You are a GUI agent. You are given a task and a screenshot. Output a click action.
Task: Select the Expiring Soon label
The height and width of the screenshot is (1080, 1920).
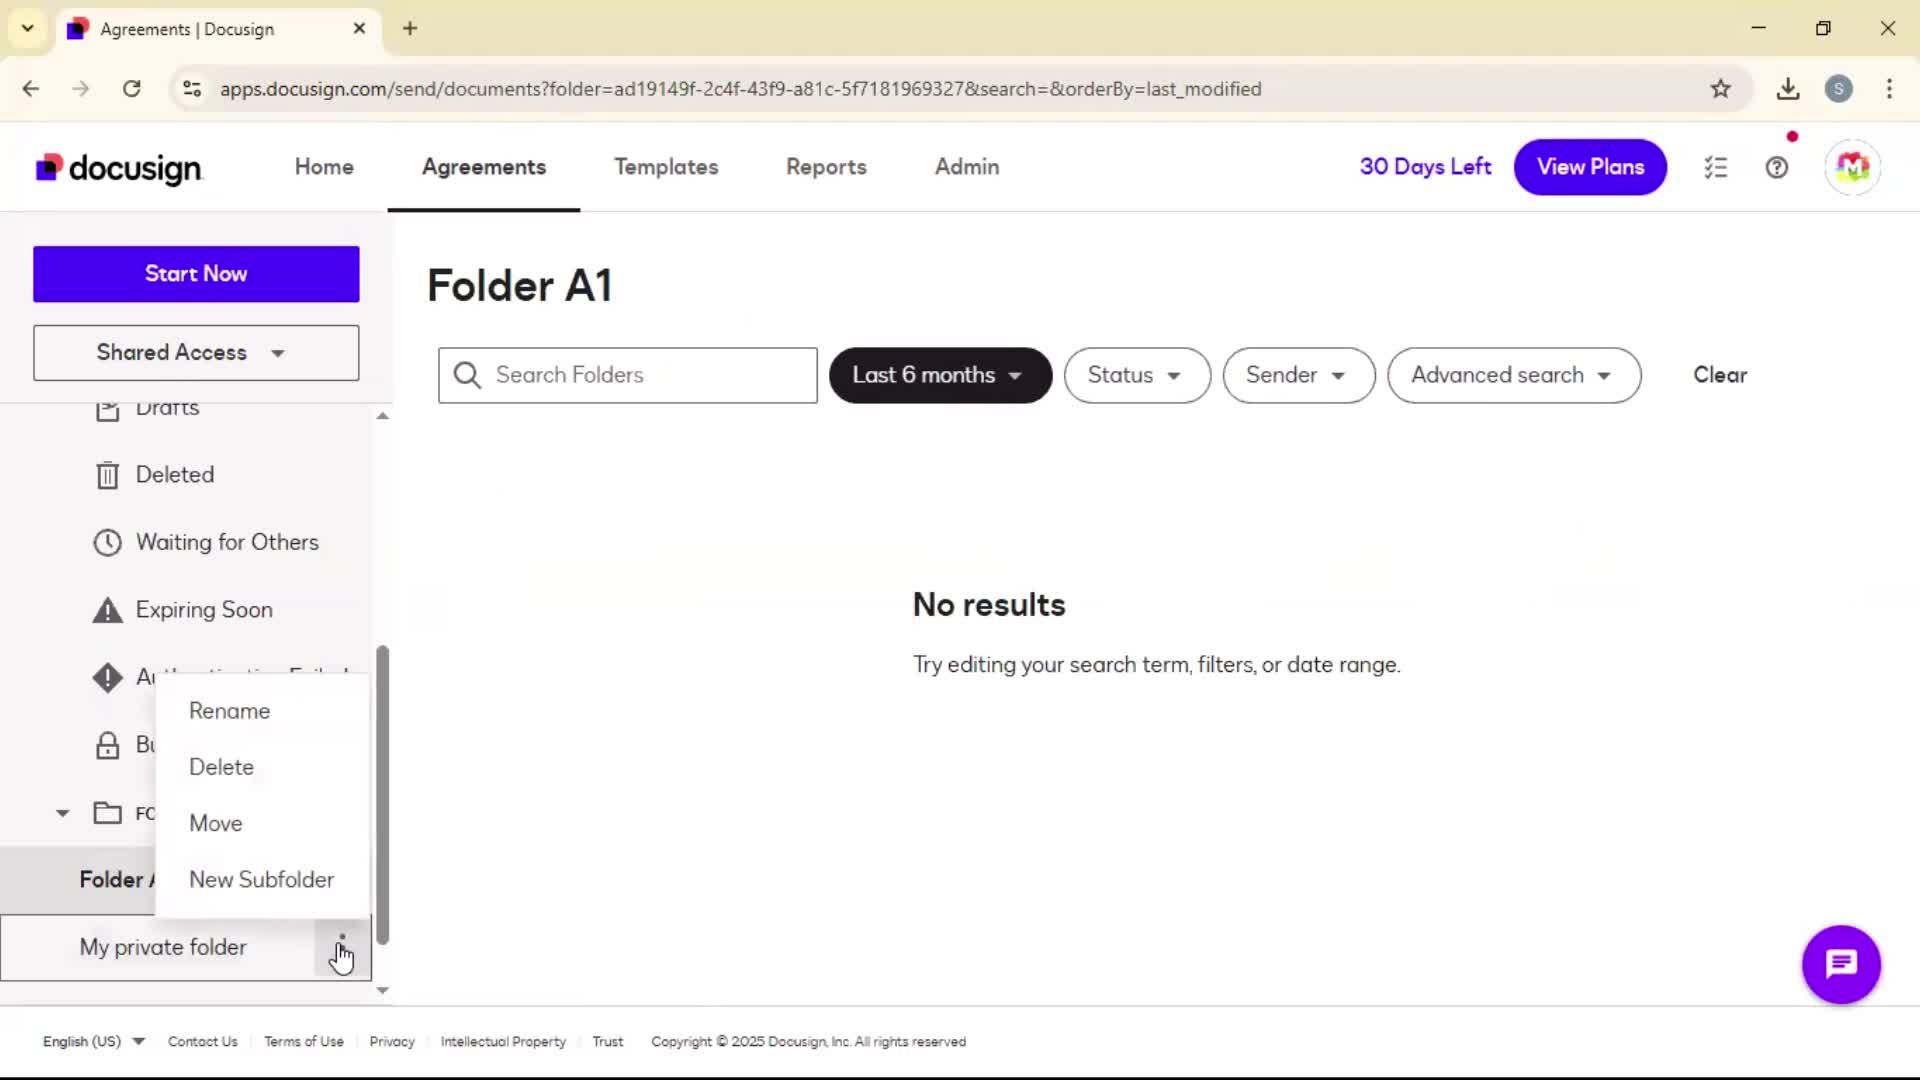coord(204,610)
